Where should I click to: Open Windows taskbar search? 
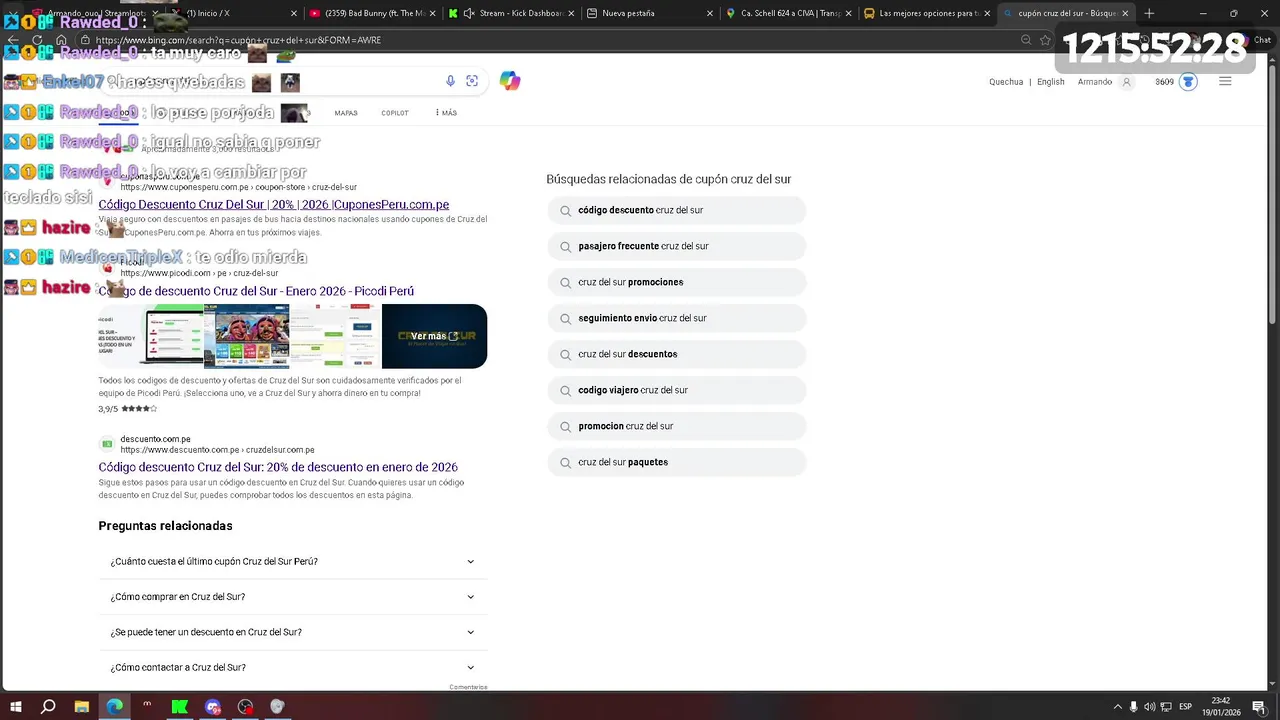point(48,706)
